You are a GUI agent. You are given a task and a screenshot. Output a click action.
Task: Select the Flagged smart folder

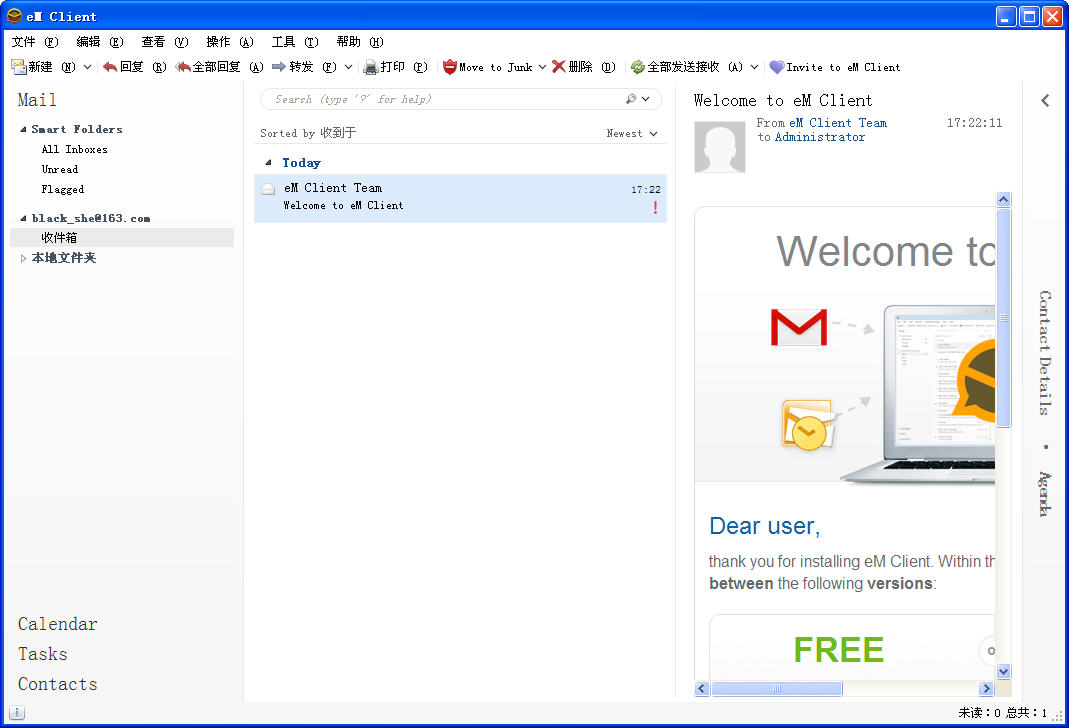coord(63,189)
